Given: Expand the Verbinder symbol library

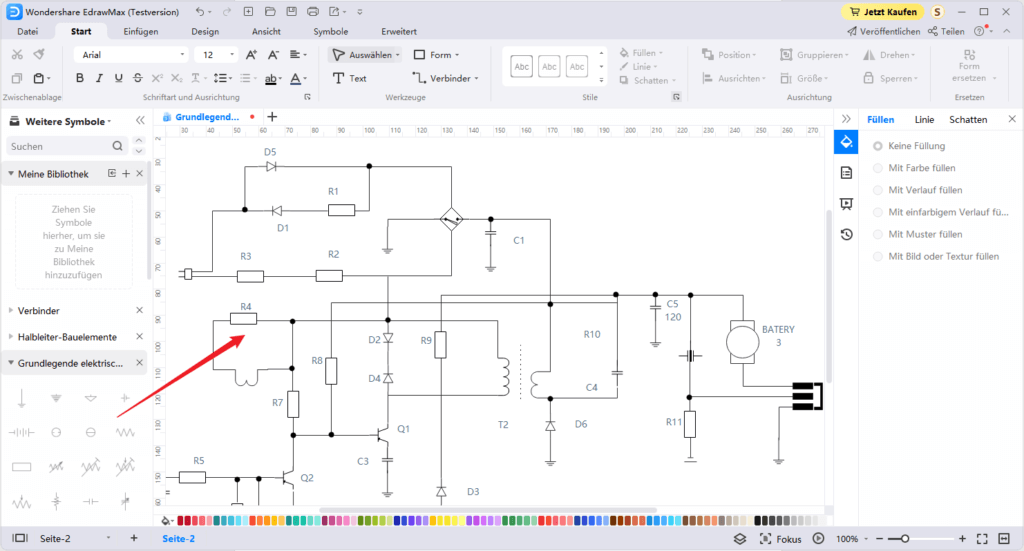Looking at the screenshot, I should 12,310.
